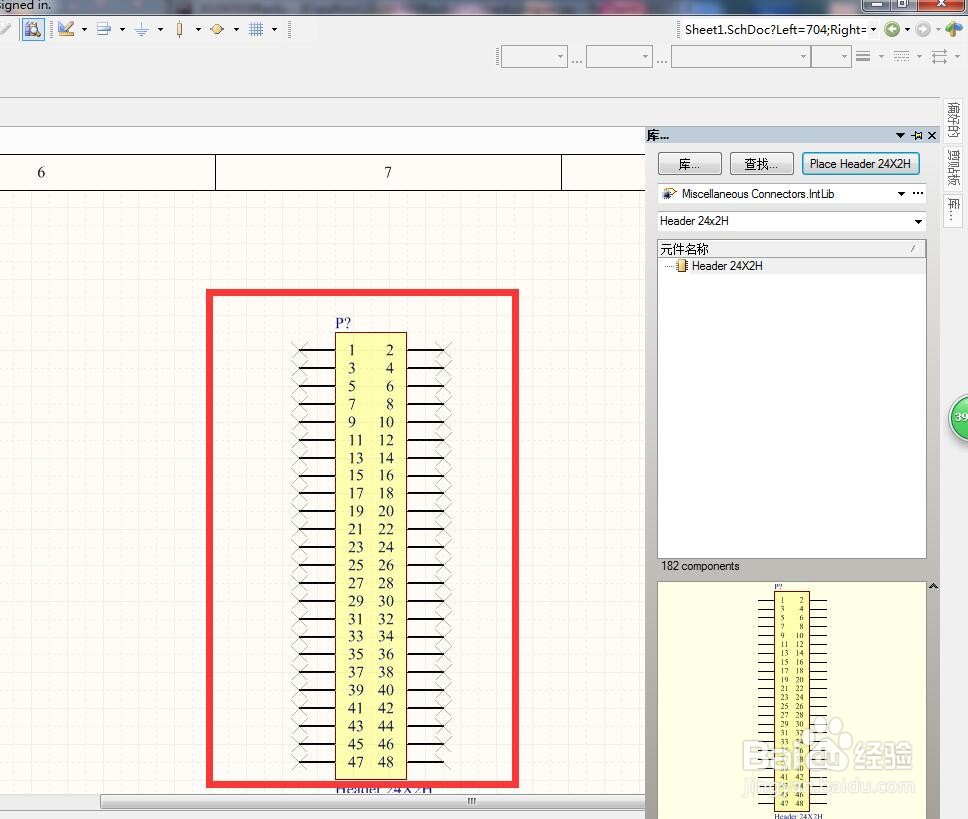Expand the Header 24x2H filter dropdown
The height and width of the screenshot is (819, 968).
click(x=919, y=222)
